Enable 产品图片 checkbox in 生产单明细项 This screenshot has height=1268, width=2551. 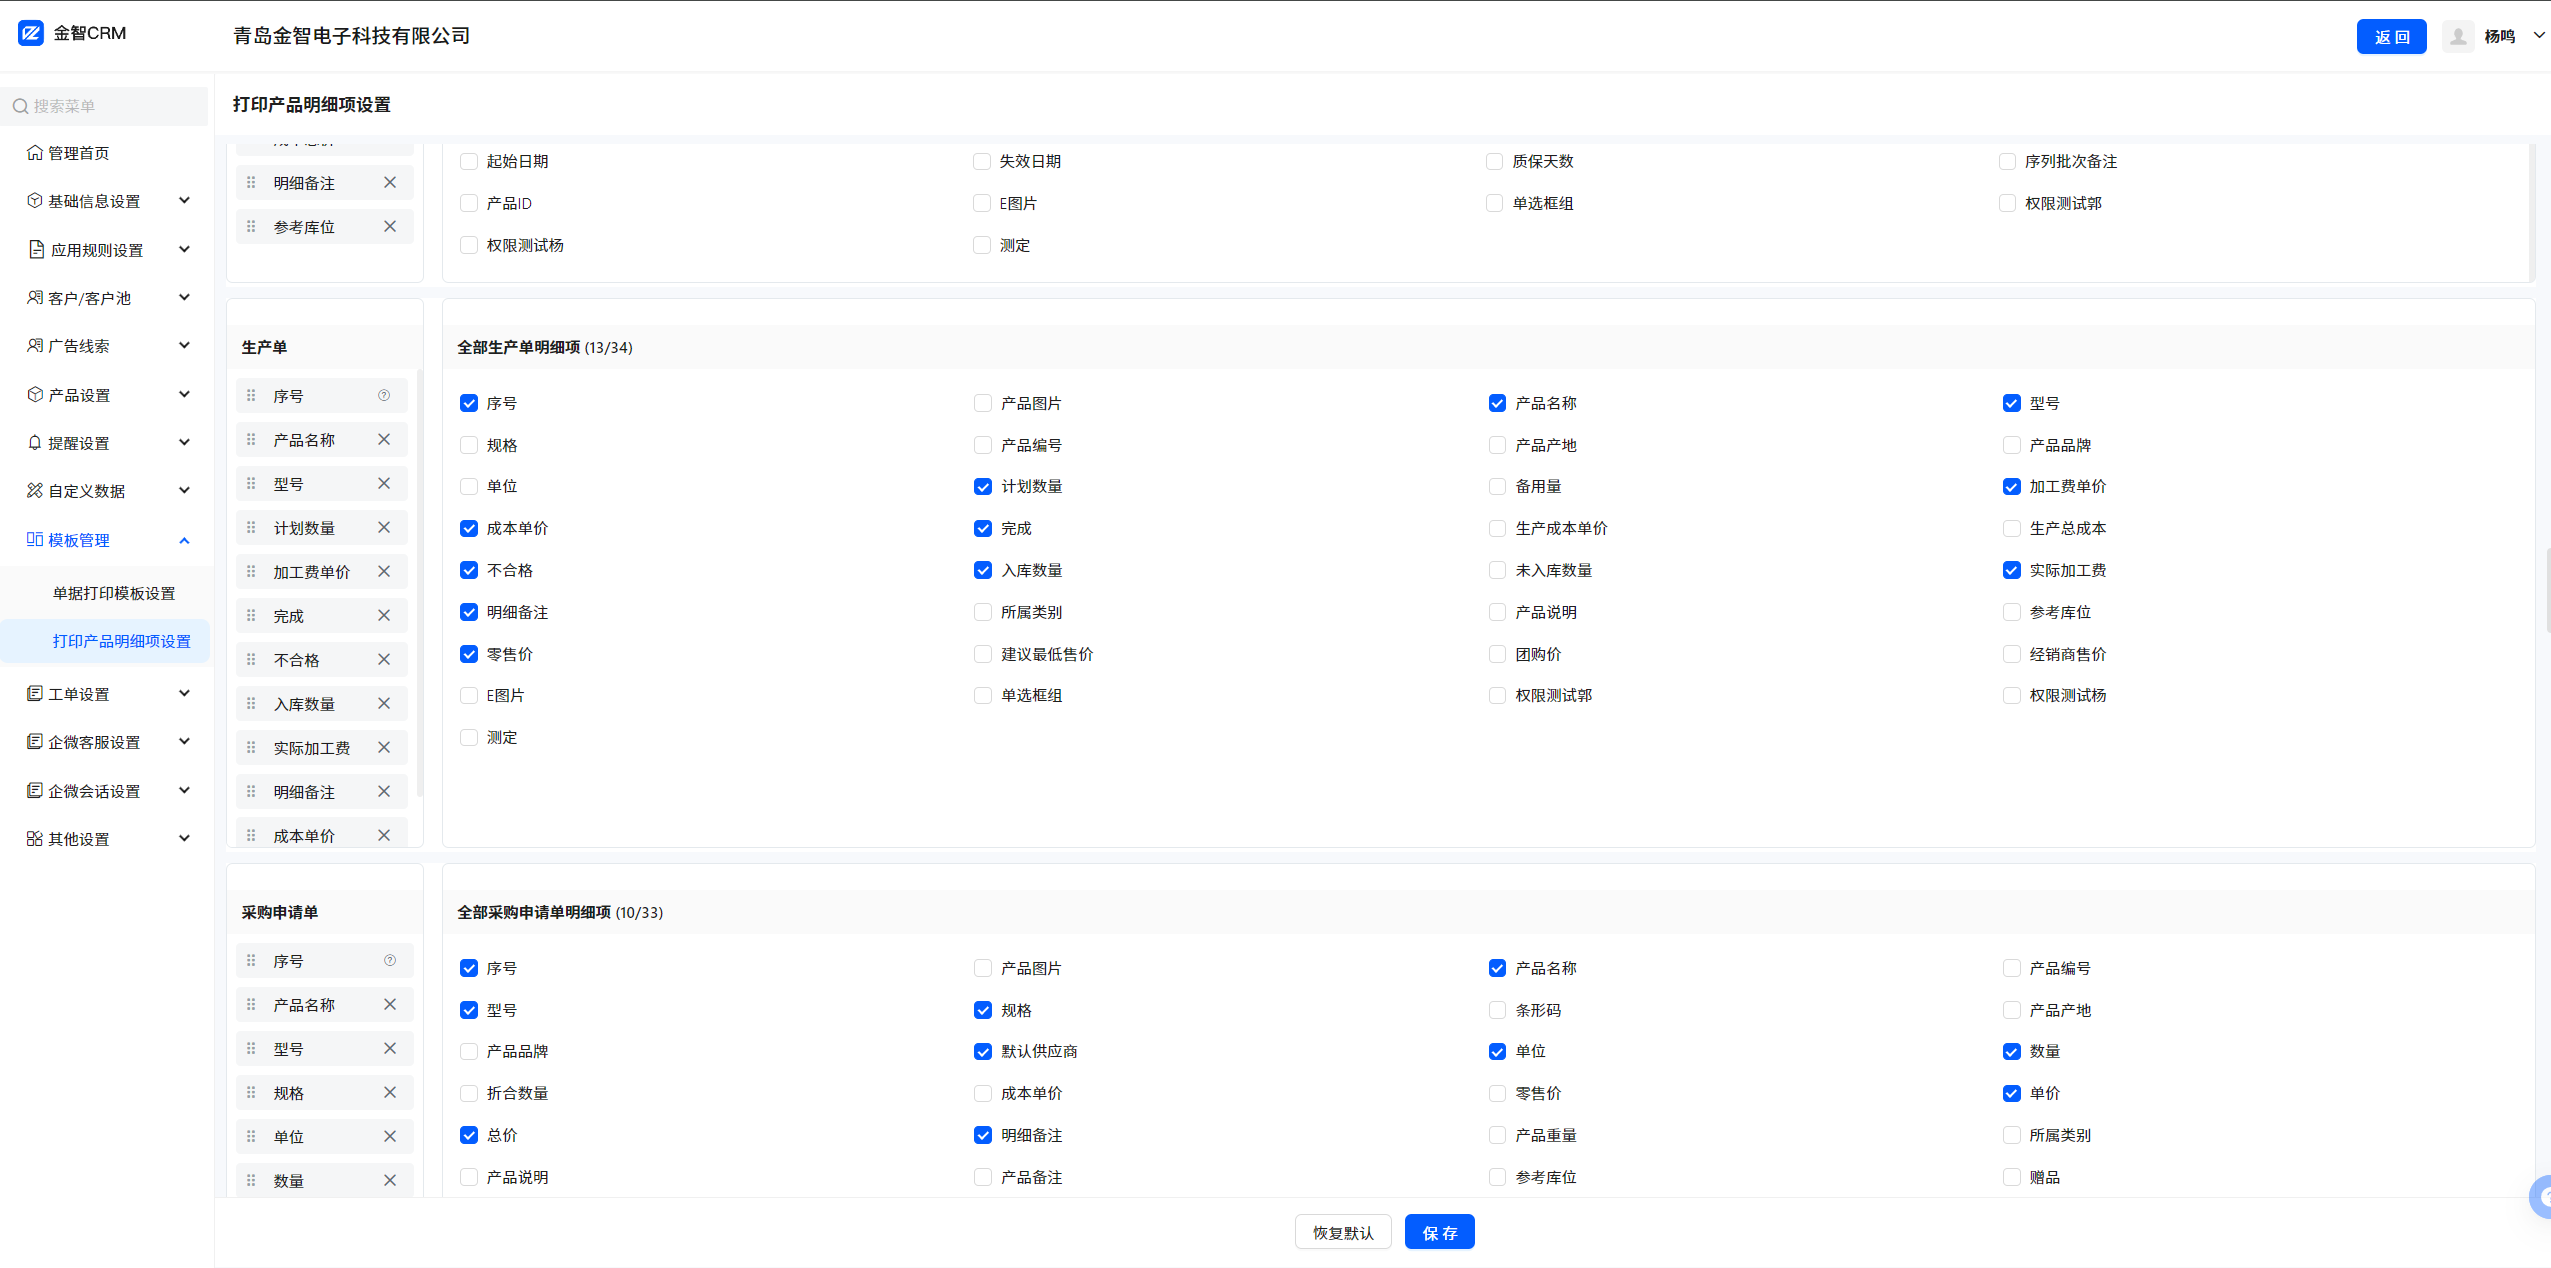[x=983, y=404]
